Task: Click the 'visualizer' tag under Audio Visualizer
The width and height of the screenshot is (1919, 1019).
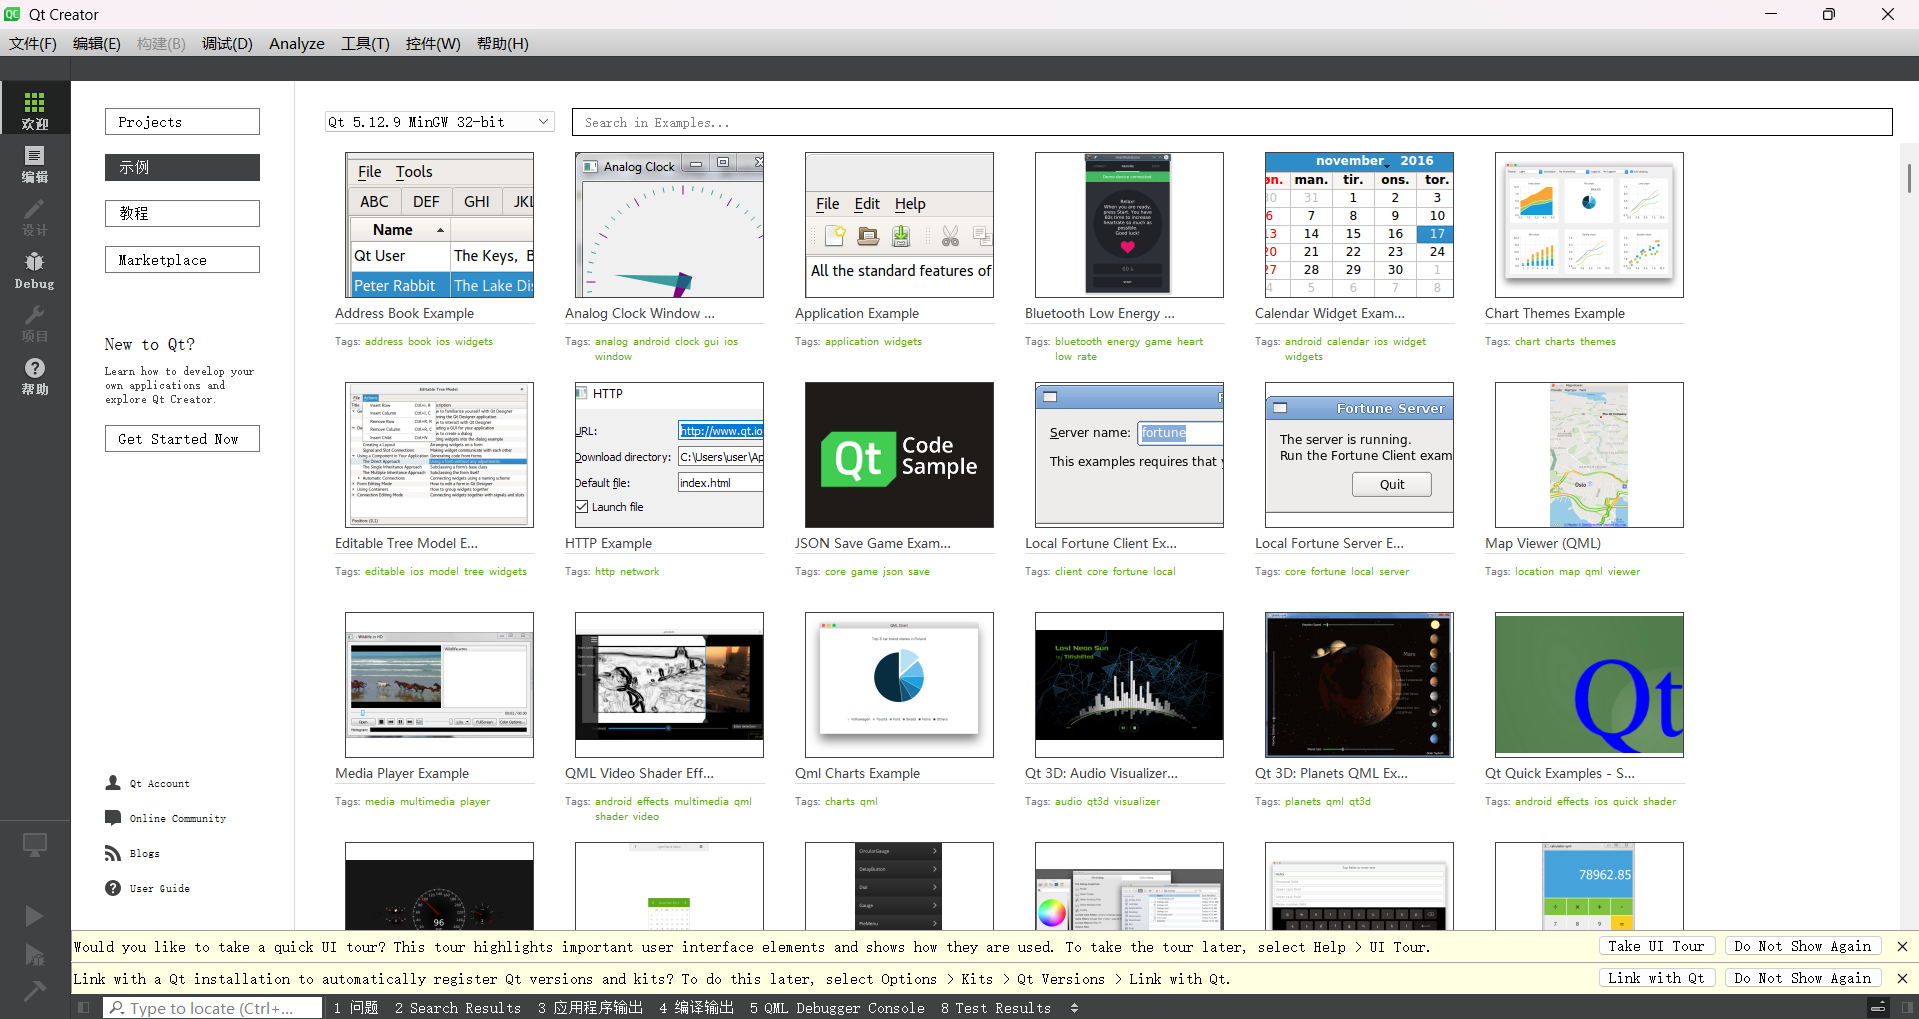Action: click(x=1137, y=801)
